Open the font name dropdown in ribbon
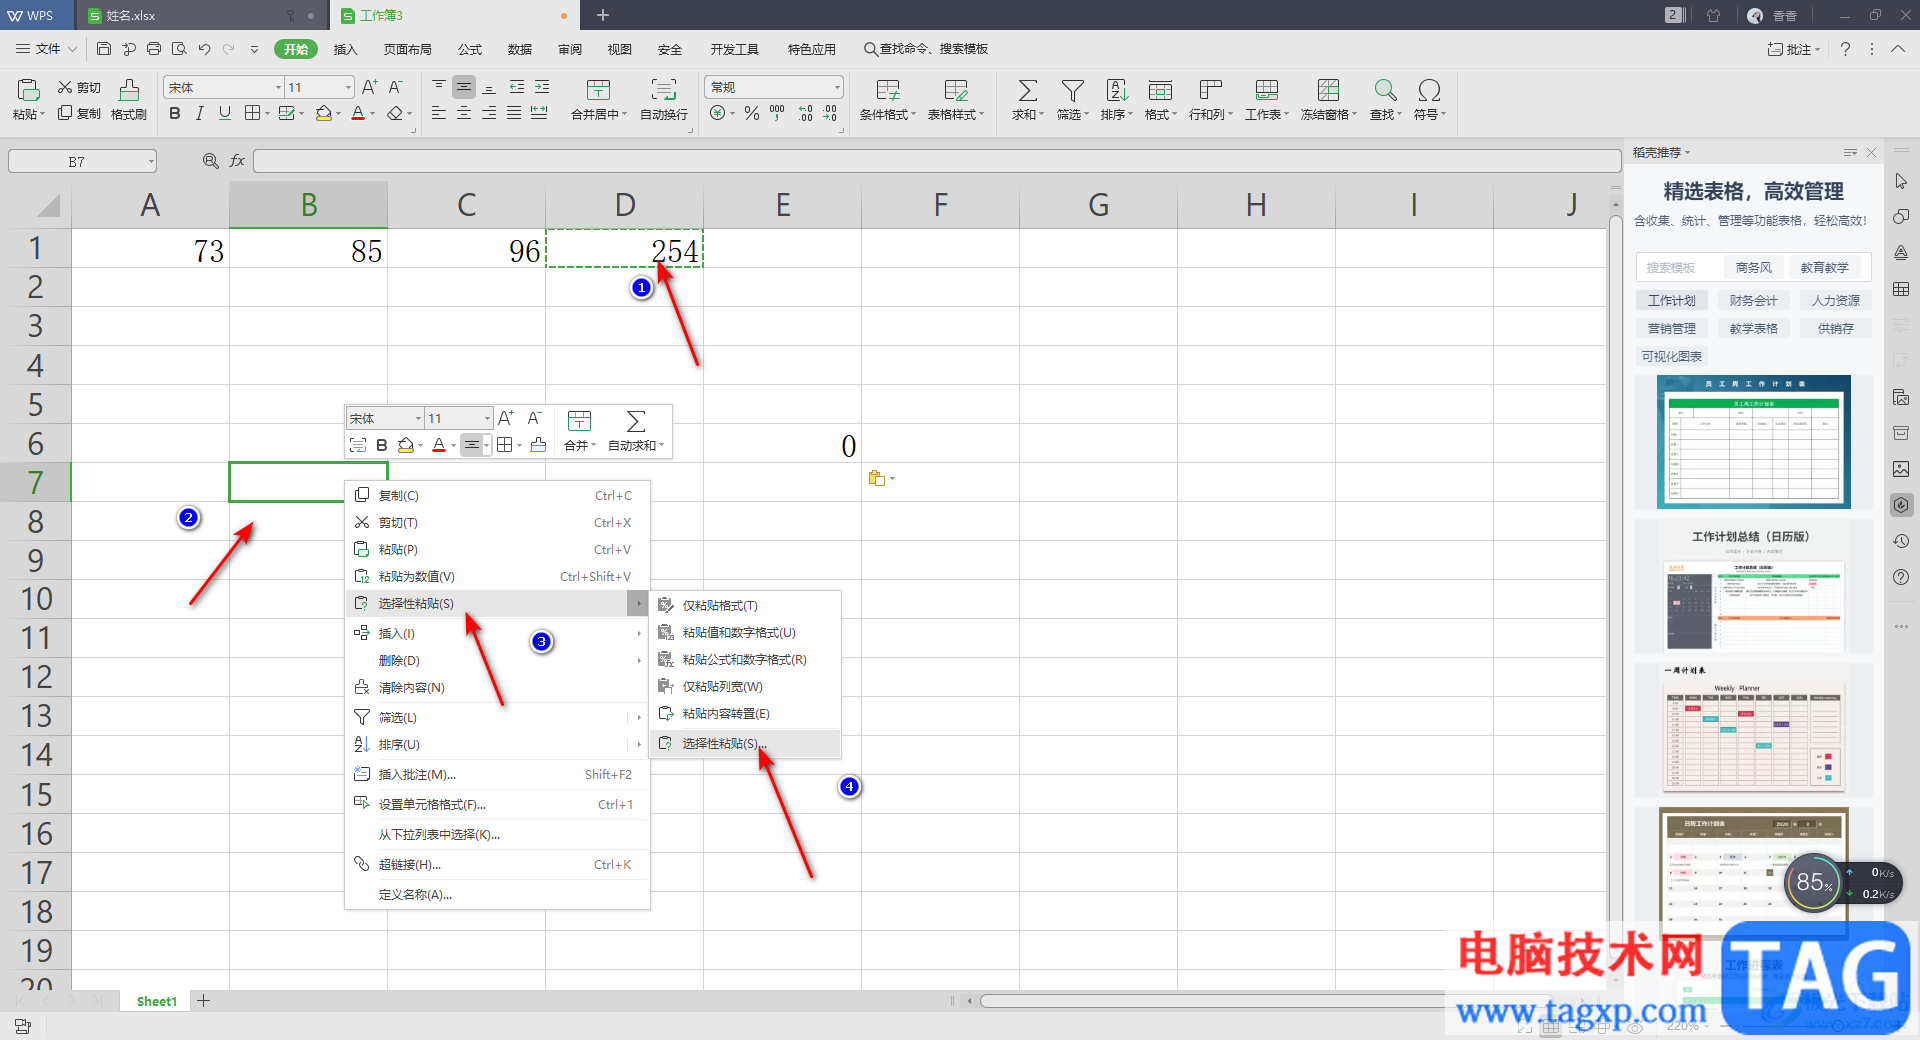 coord(278,88)
